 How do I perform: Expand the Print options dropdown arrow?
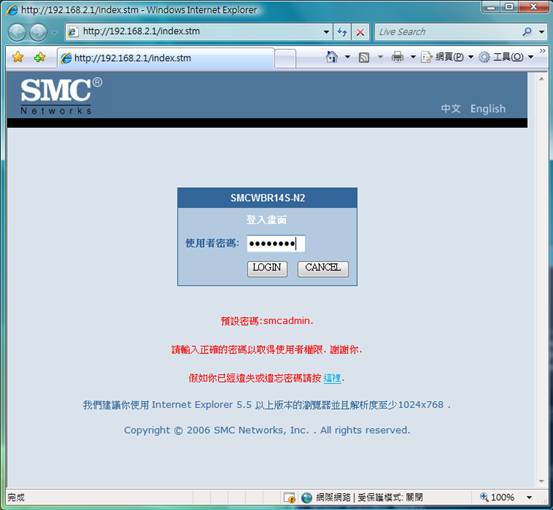(413, 57)
